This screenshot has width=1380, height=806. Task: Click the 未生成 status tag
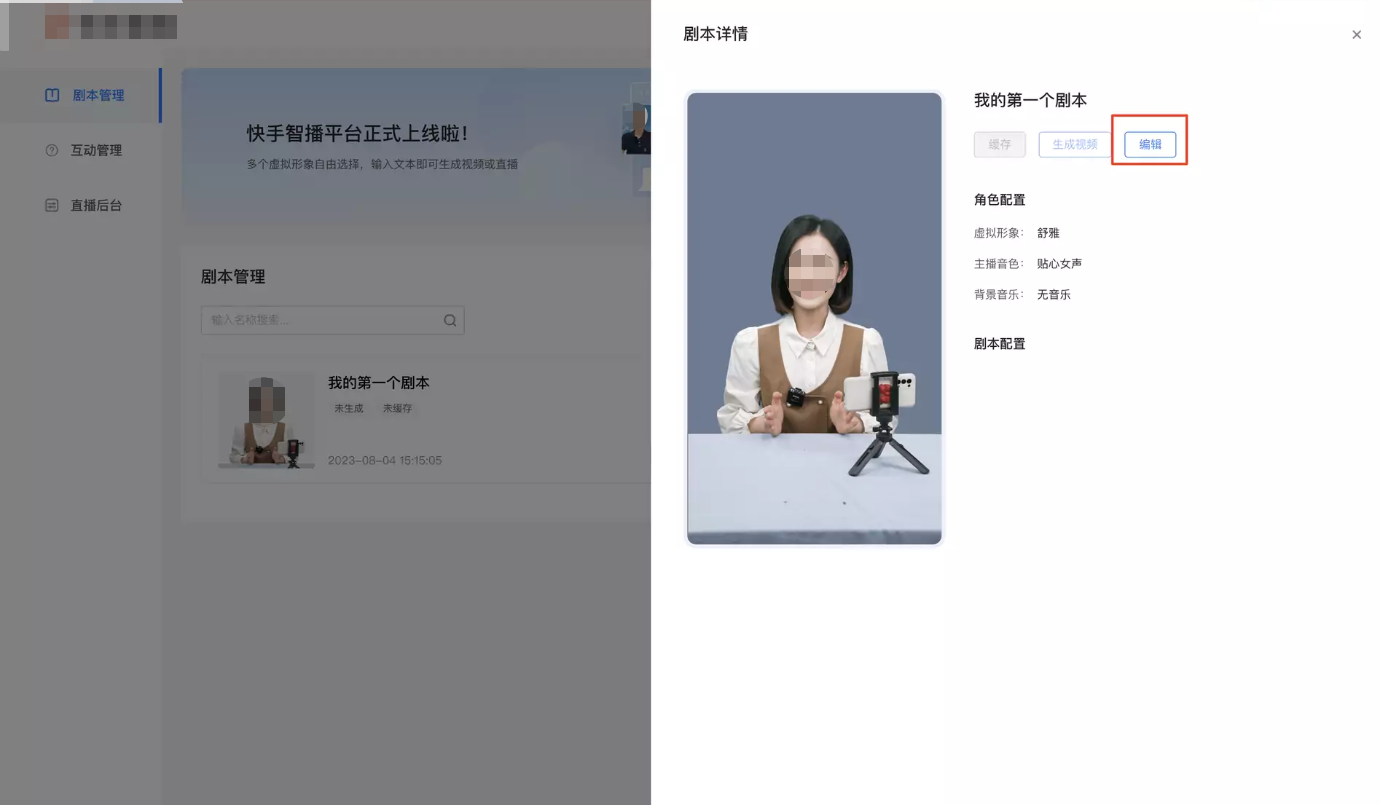coord(348,408)
